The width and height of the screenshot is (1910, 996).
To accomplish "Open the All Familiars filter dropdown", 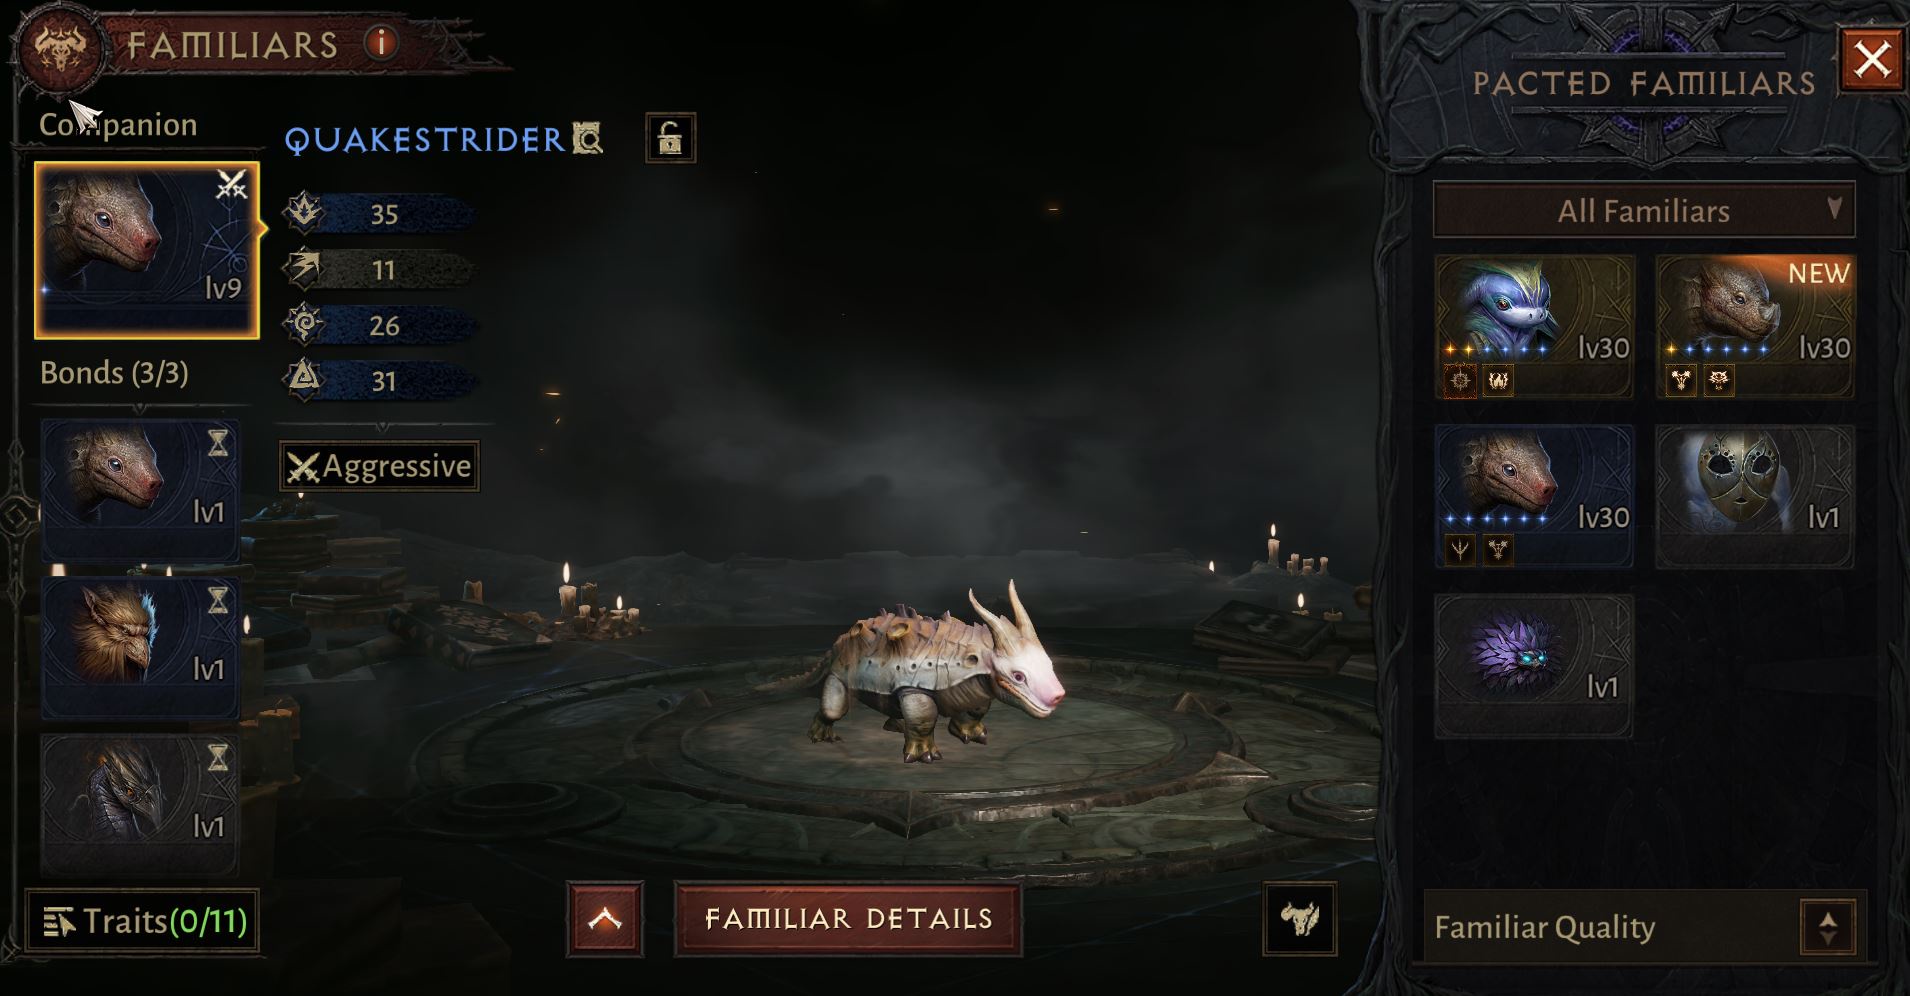I will [1644, 210].
